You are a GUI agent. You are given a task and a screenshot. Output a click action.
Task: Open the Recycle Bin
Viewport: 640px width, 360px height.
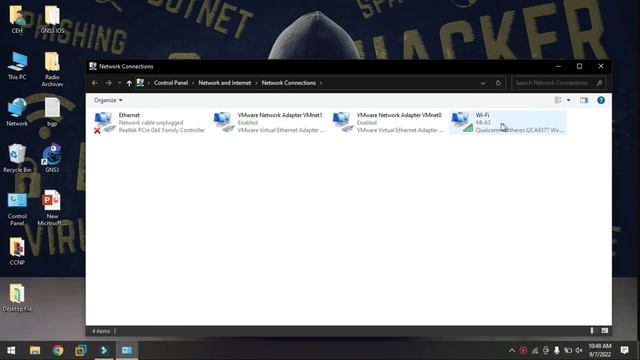[x=17, y=158]
